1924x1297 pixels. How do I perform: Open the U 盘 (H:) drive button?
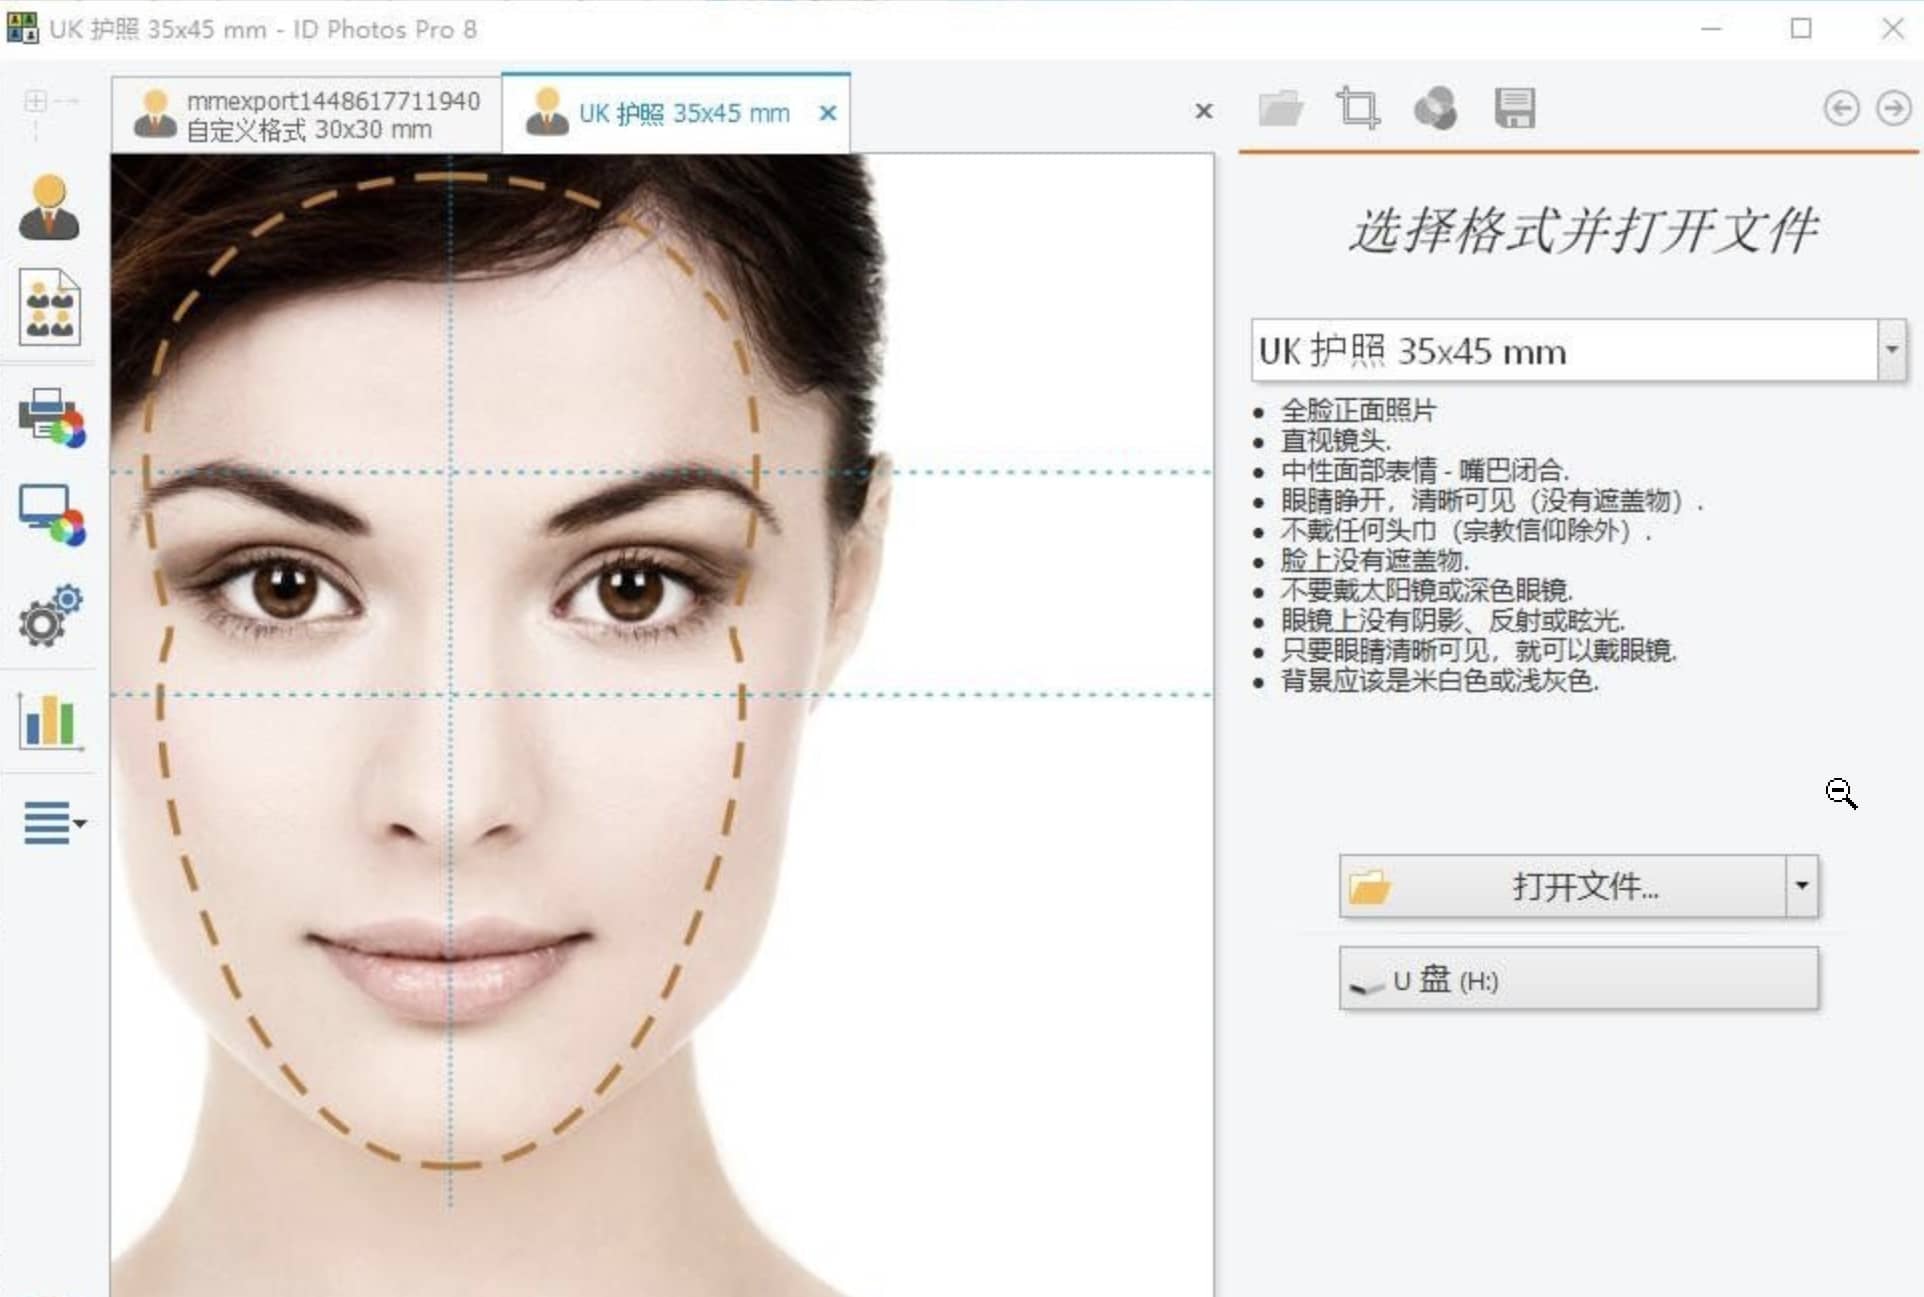pyautogui.click(x=1578, y=979)
